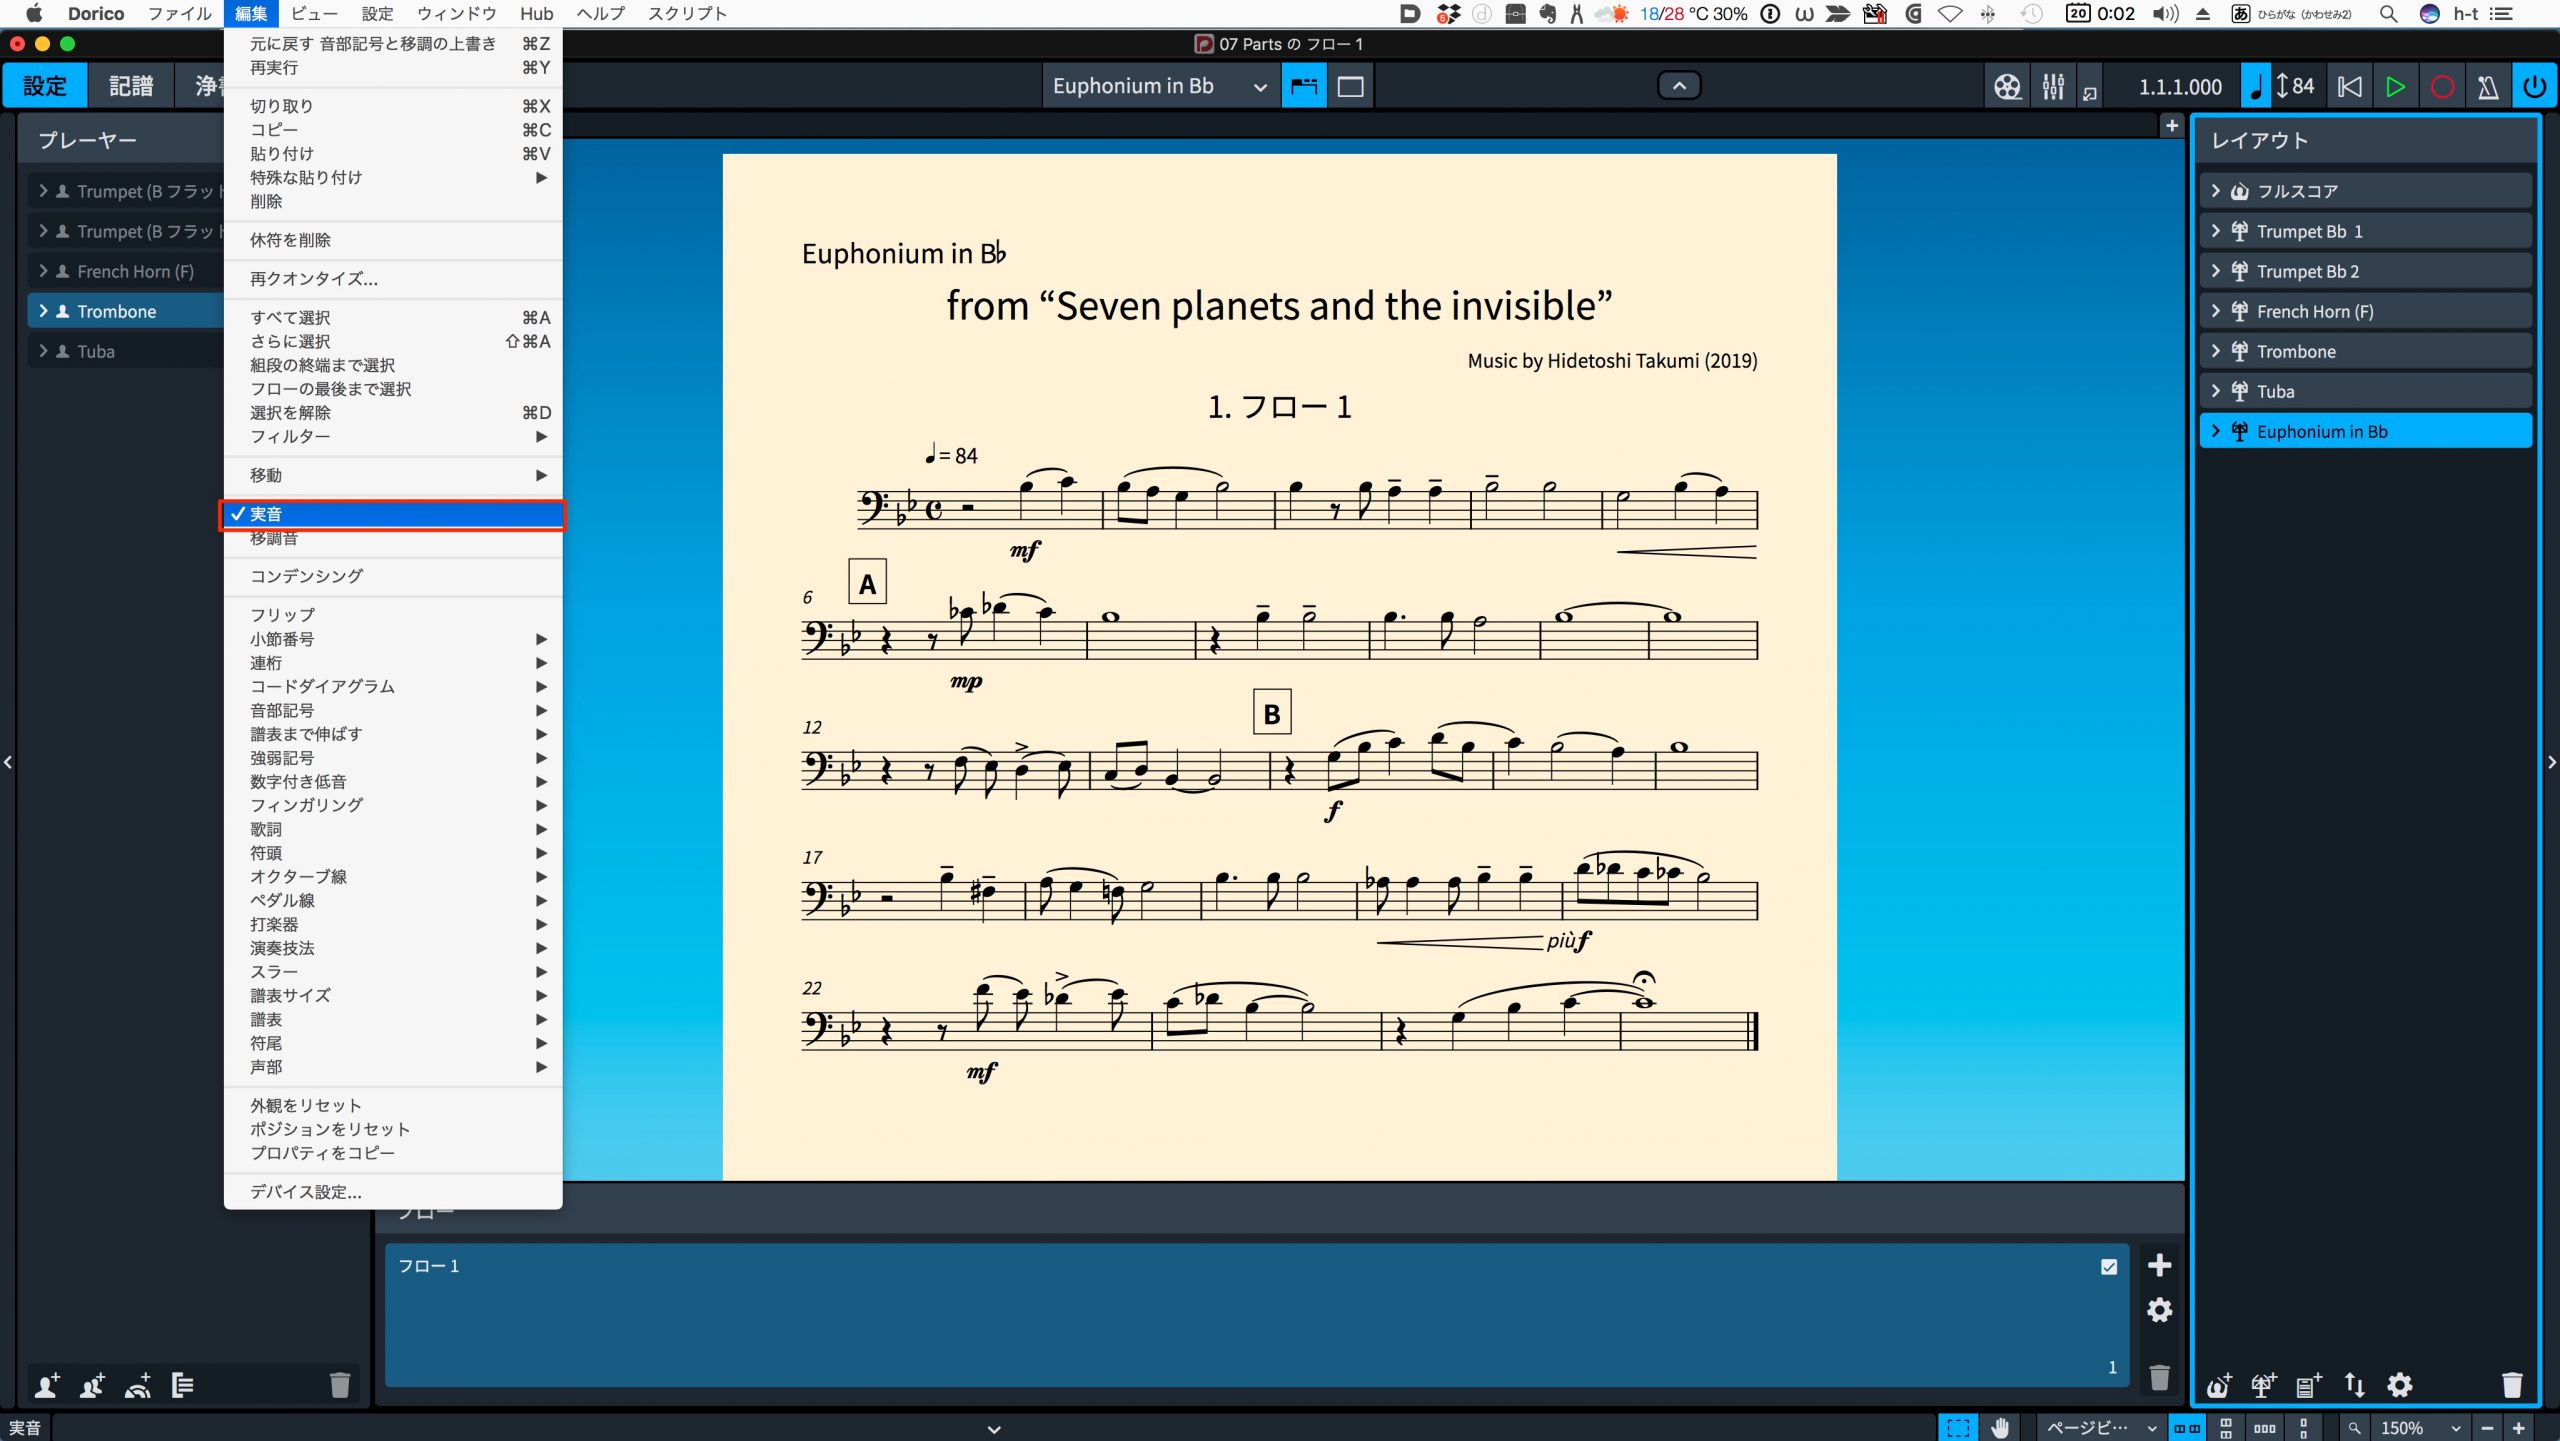Viewport: 2560px width, 1441px height.
Task: Add new flow plus icon
Action: coord(2160,1265)
